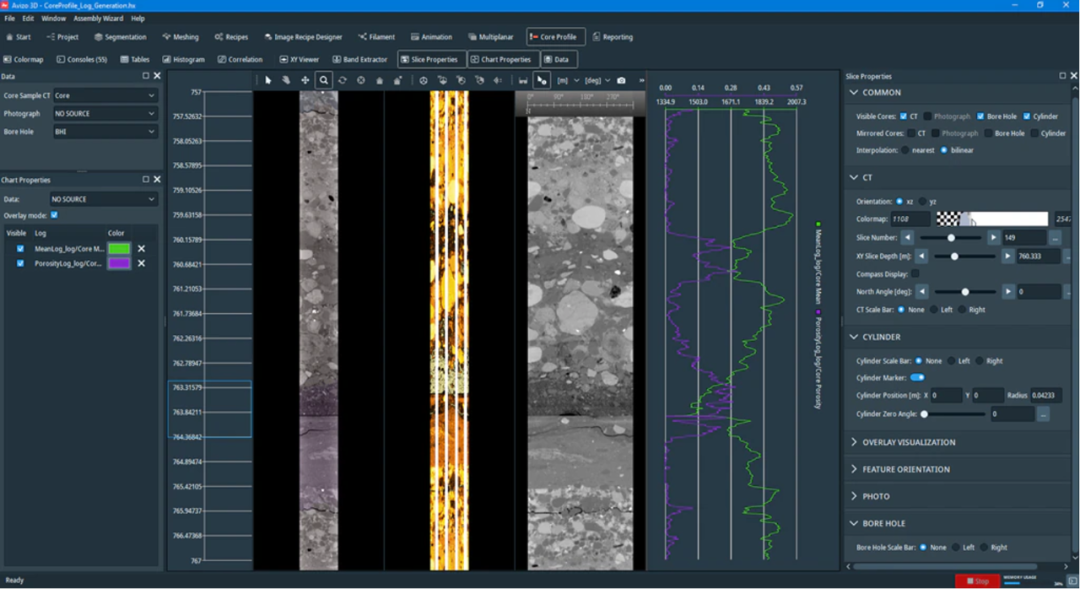Click the rotate refresh arrows icon

[342, 80]
